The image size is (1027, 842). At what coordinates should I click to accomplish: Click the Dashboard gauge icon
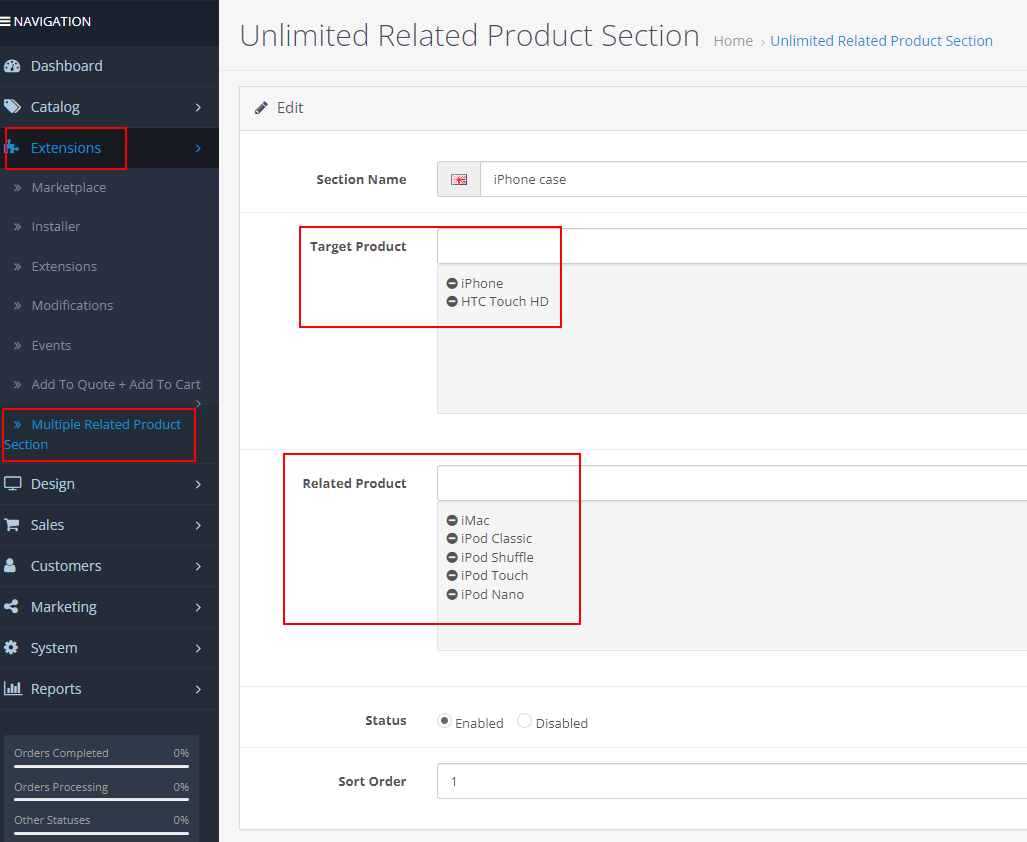point(12,66)
